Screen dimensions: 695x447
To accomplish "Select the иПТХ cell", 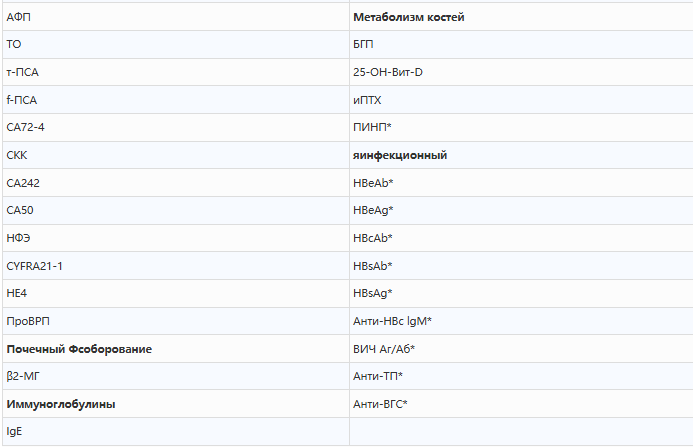I will click(x=521, y=100).
